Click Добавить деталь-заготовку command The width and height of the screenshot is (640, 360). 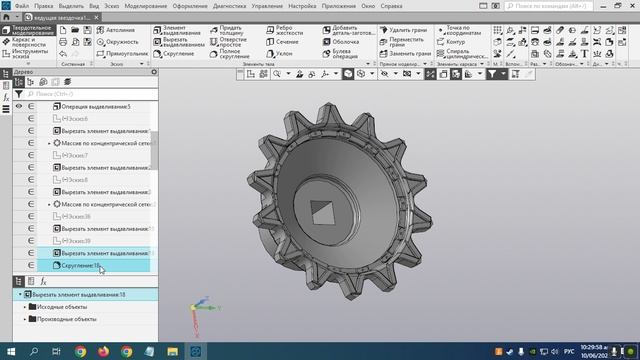click(348, 30)
